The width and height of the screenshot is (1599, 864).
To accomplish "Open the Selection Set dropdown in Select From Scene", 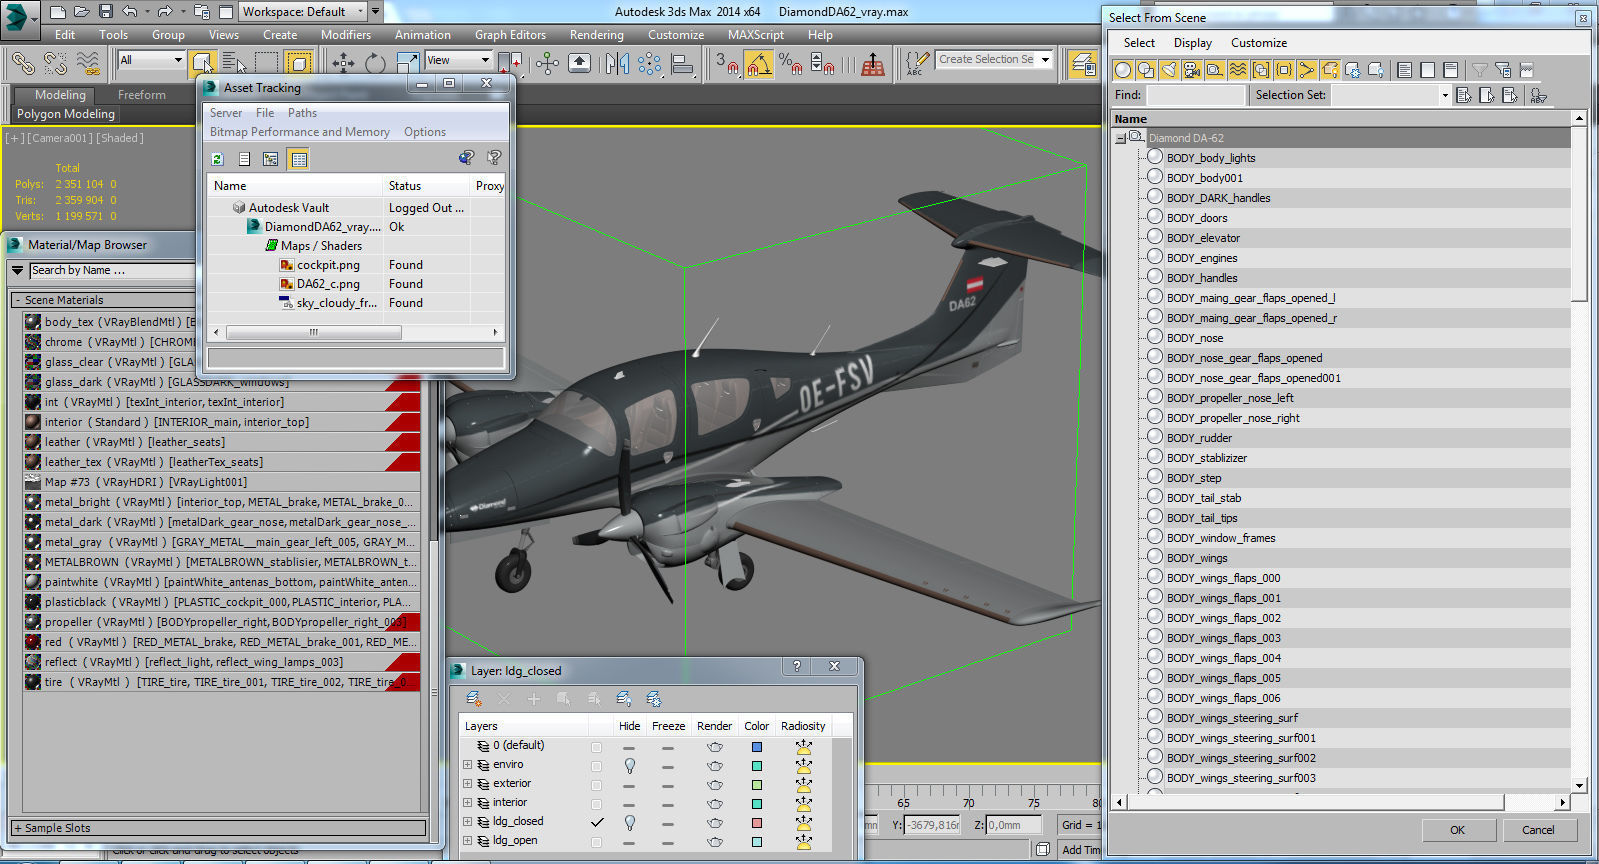I will [1444, 95].
